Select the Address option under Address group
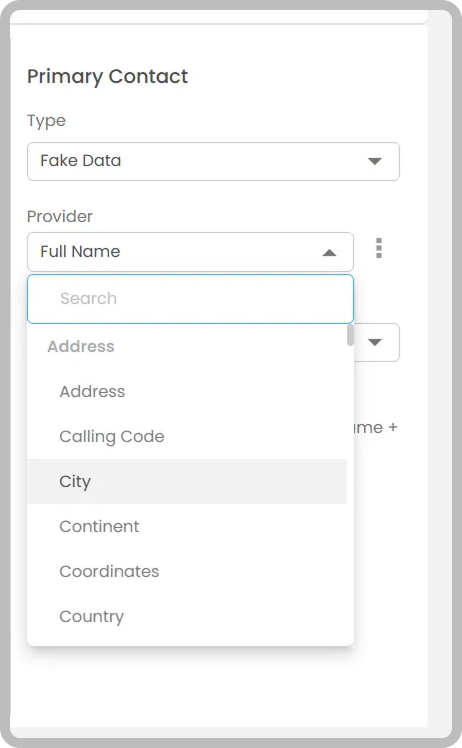 [x=187, y=391]
